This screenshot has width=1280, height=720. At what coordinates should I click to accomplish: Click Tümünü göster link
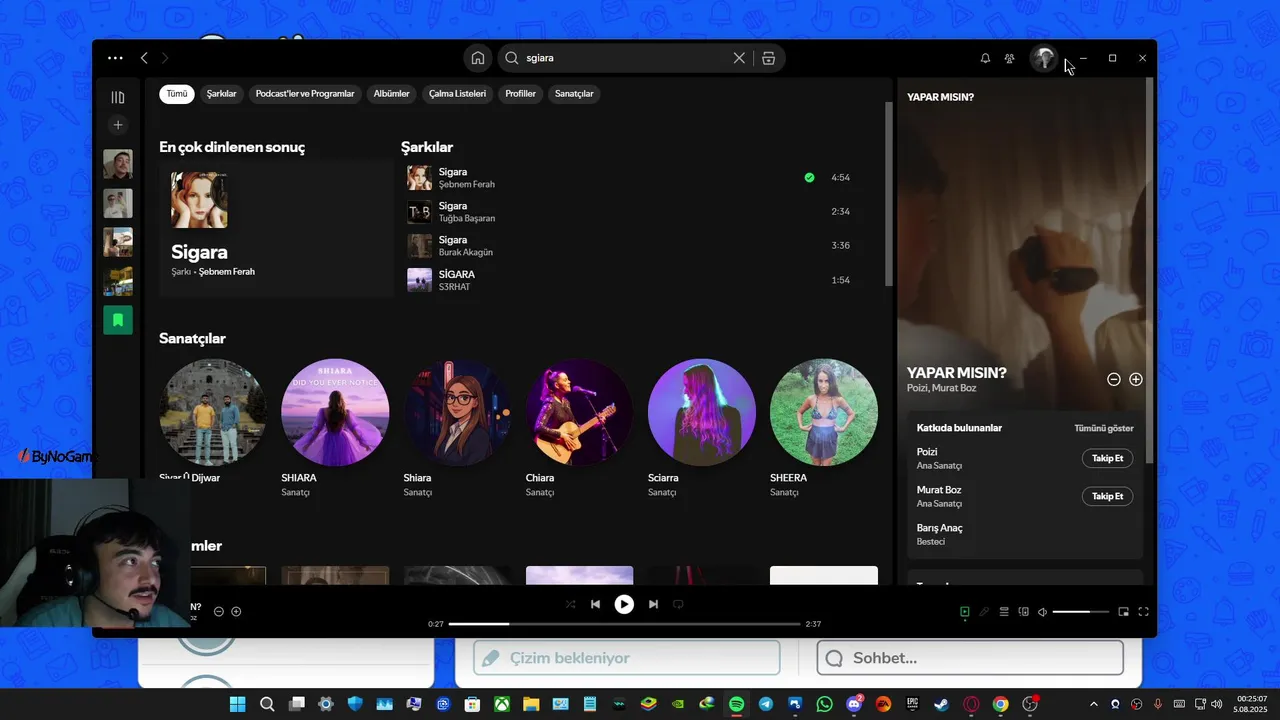[1104, 428]
